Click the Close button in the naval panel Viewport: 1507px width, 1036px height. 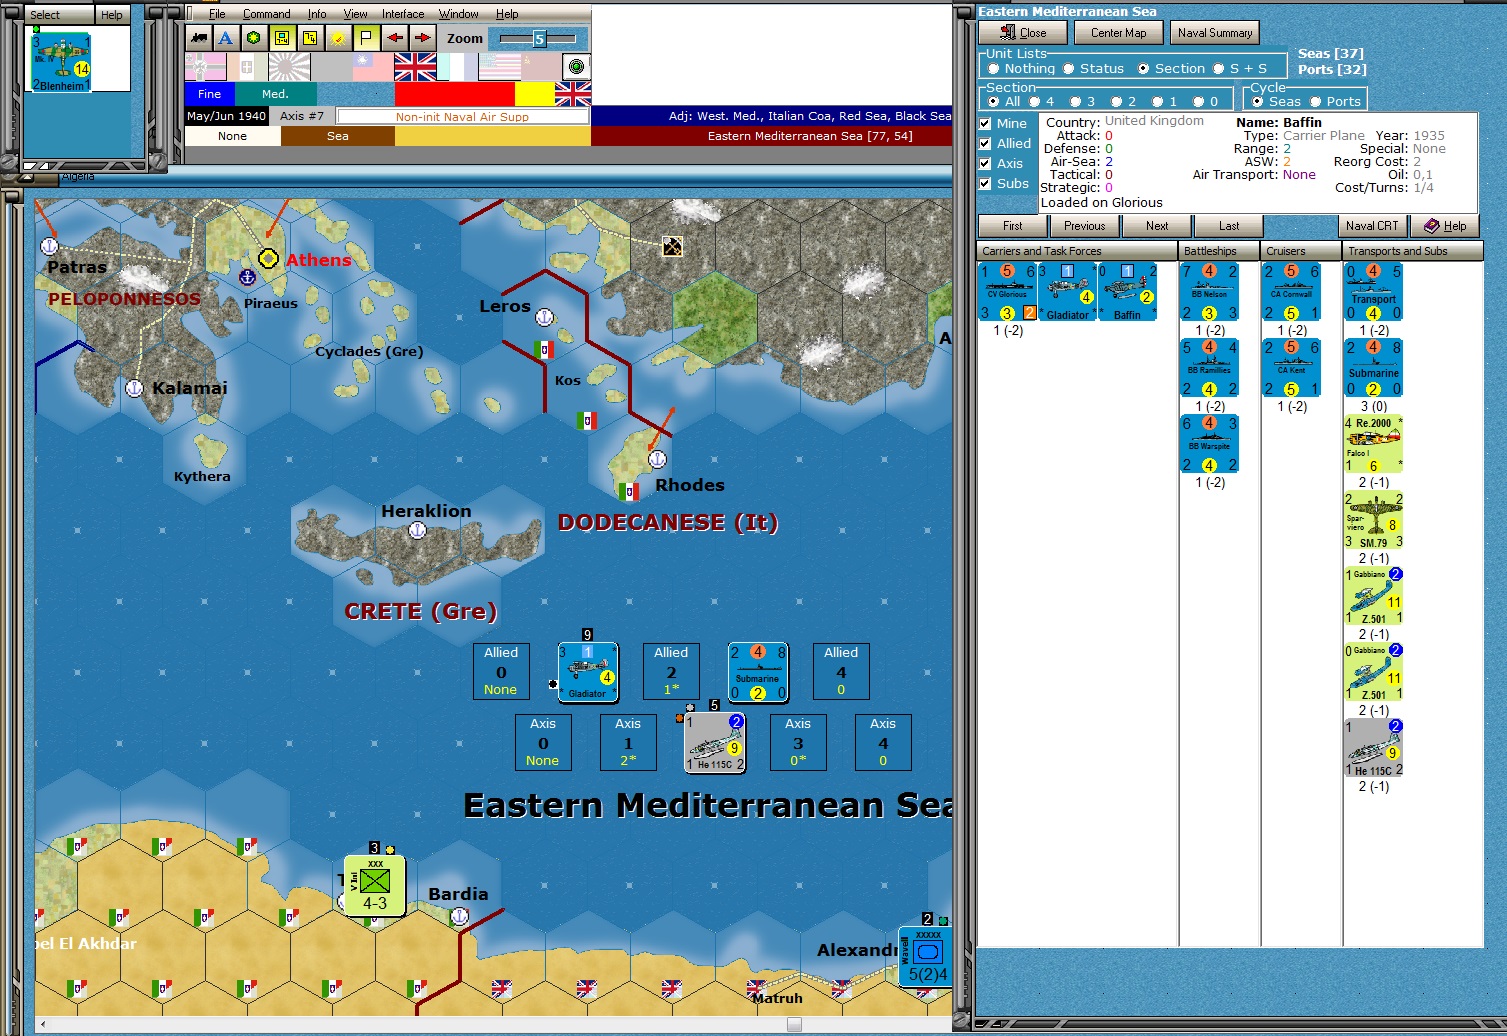pos(1022,33)
